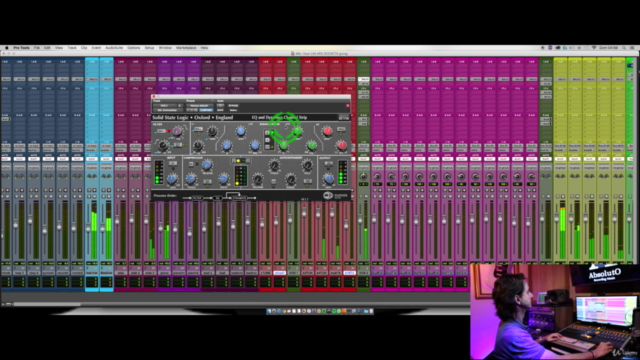Select Filter block in Process Order
This screenshot has height=360, width=640.
(x=197, y=198)
